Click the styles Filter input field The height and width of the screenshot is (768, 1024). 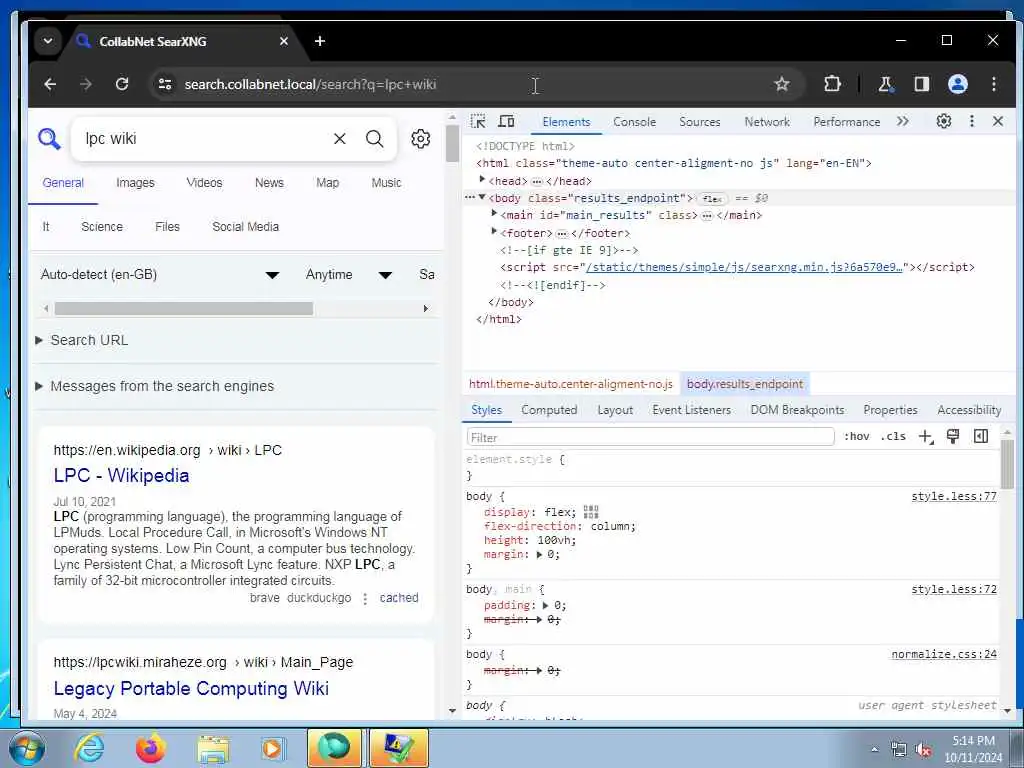tap(650, 437)
